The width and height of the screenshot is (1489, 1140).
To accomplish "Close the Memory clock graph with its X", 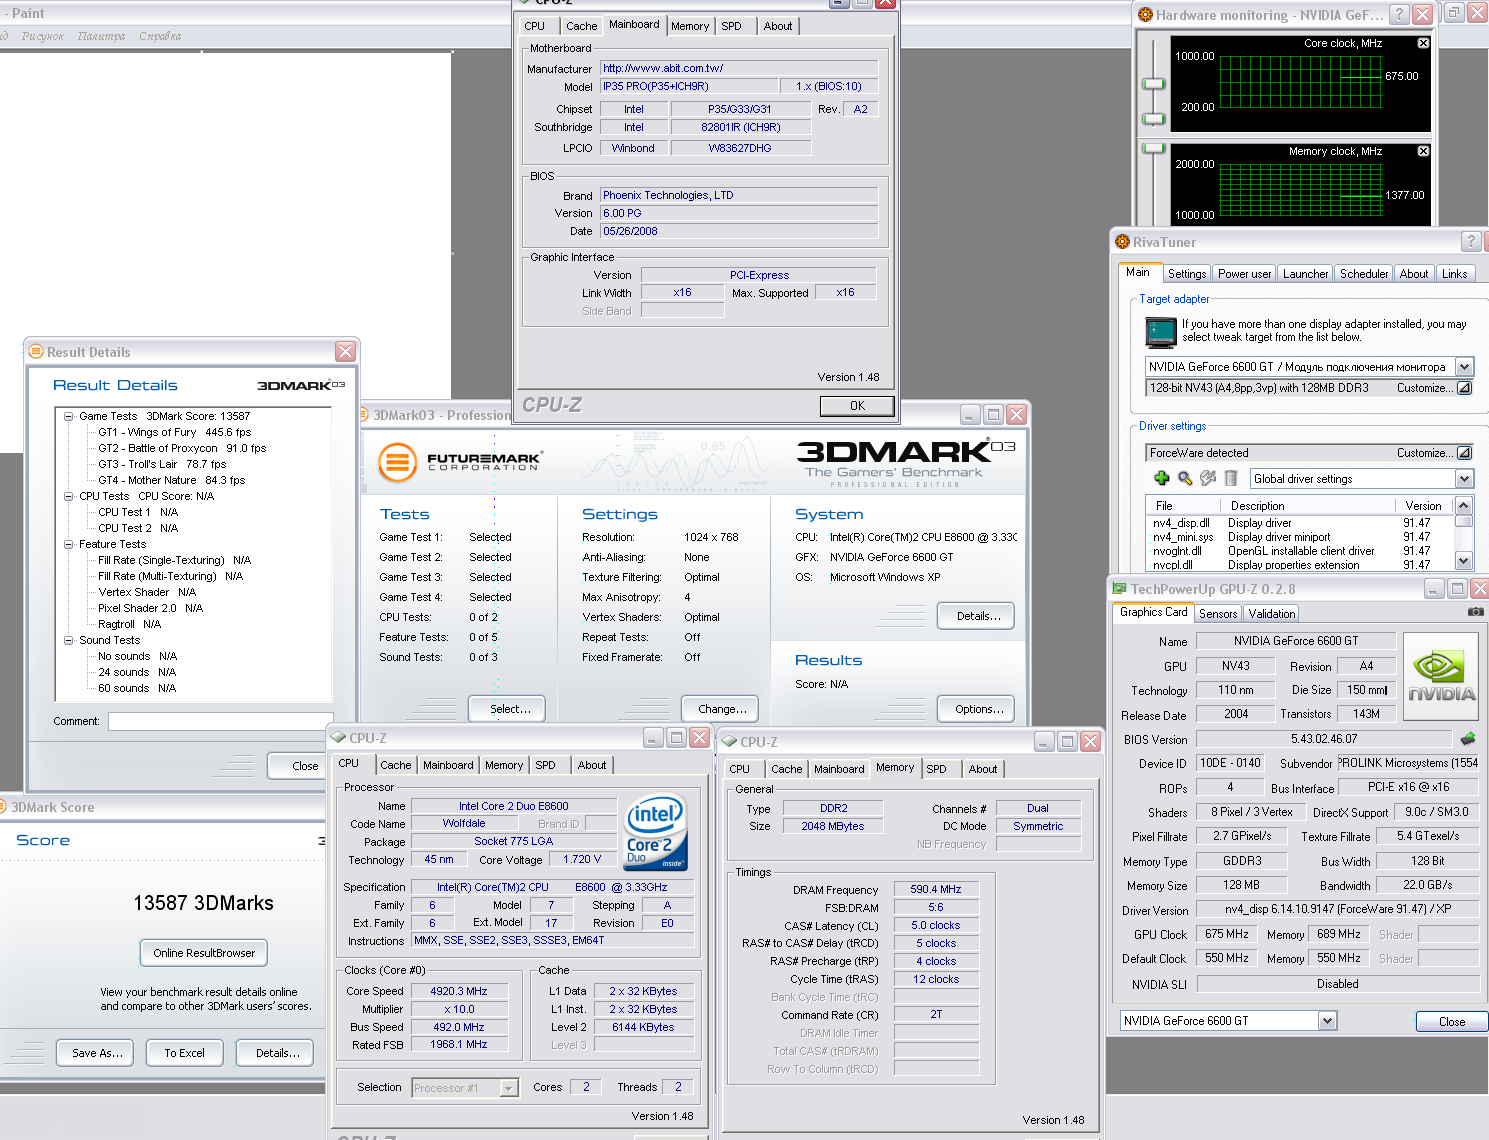I will 1423,151.
